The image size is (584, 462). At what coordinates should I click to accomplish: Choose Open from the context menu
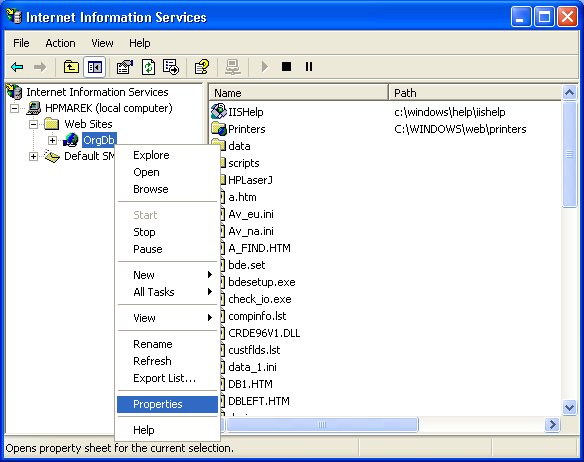click(168, 172)
